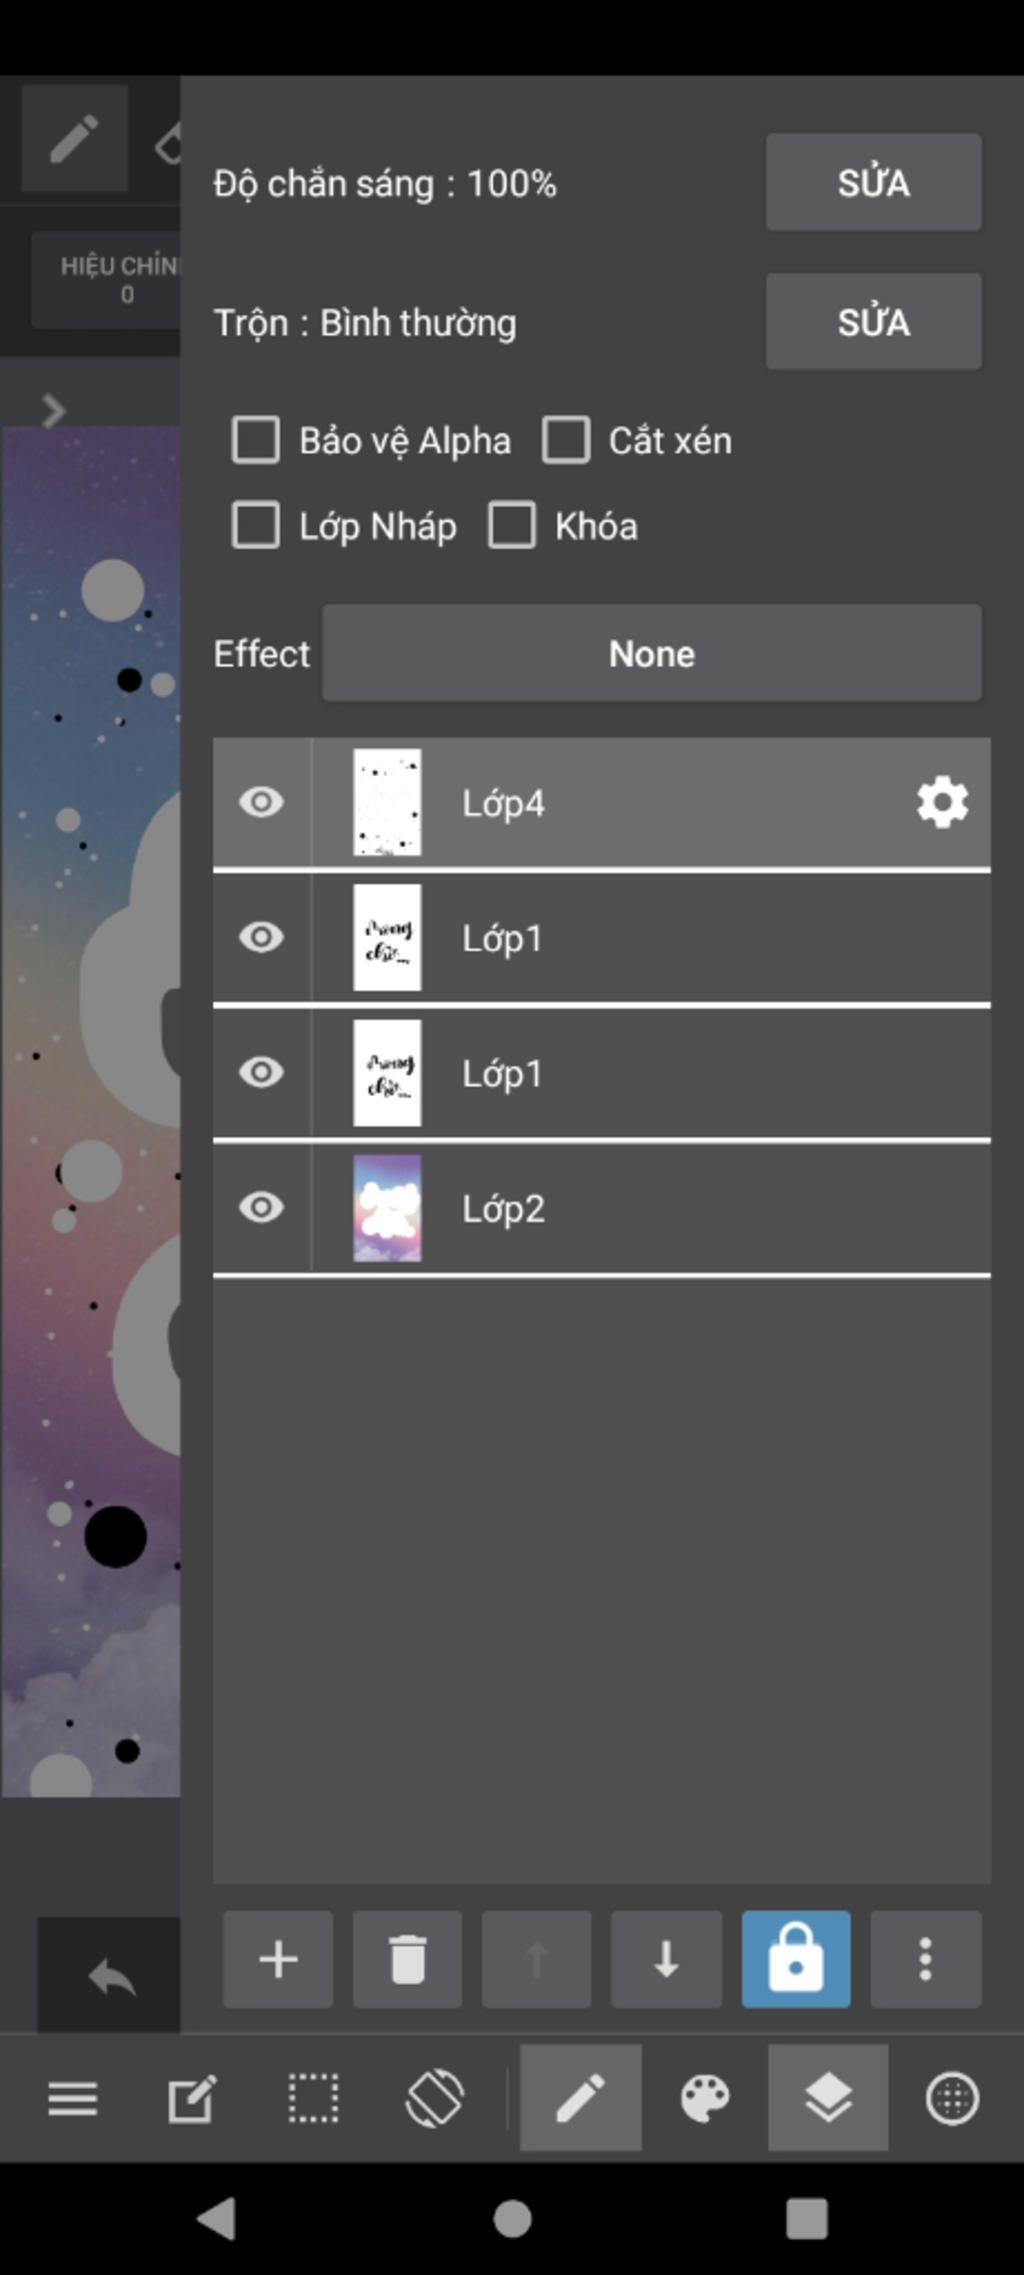Open the color palette icon
The width and height of the screenshot is (1024, 2275).
click(x=705, y=2098)
